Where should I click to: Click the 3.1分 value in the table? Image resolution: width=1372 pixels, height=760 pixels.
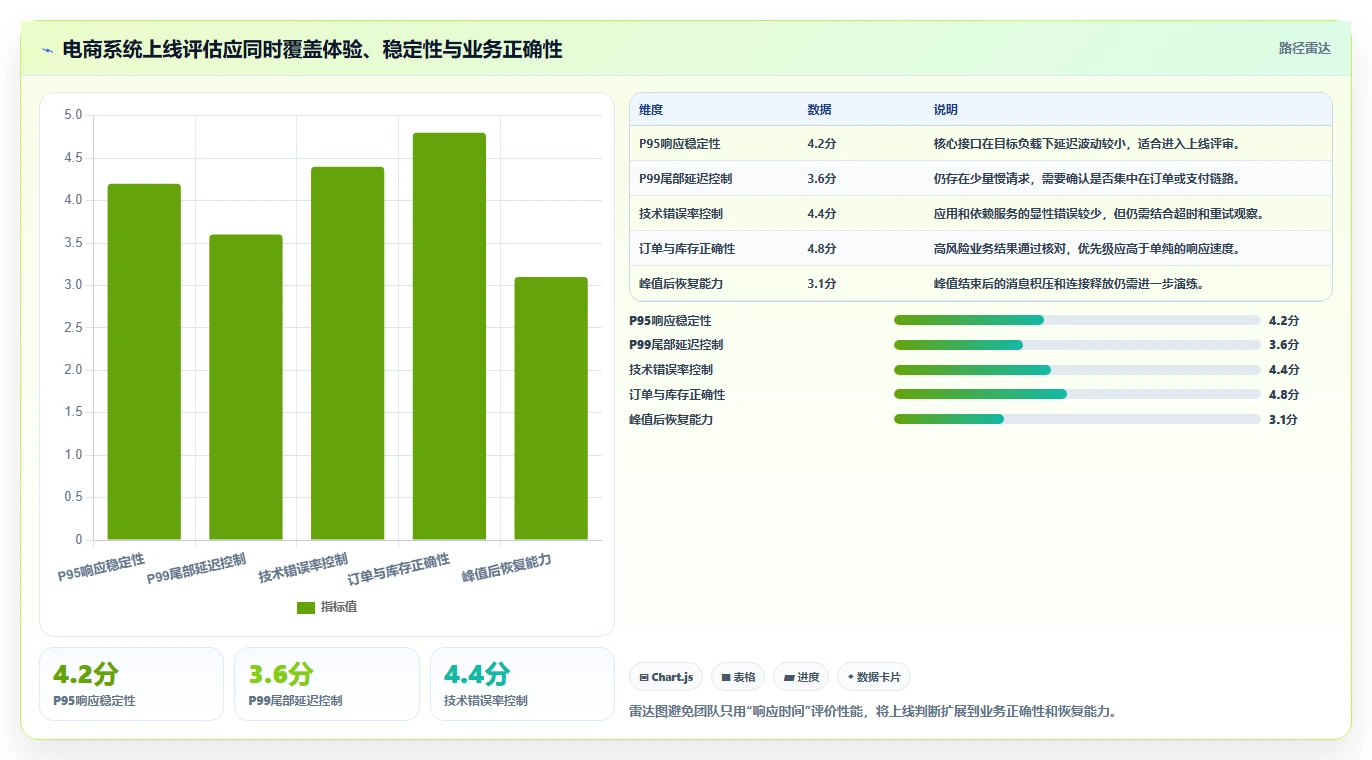click(x=822, y=284)
